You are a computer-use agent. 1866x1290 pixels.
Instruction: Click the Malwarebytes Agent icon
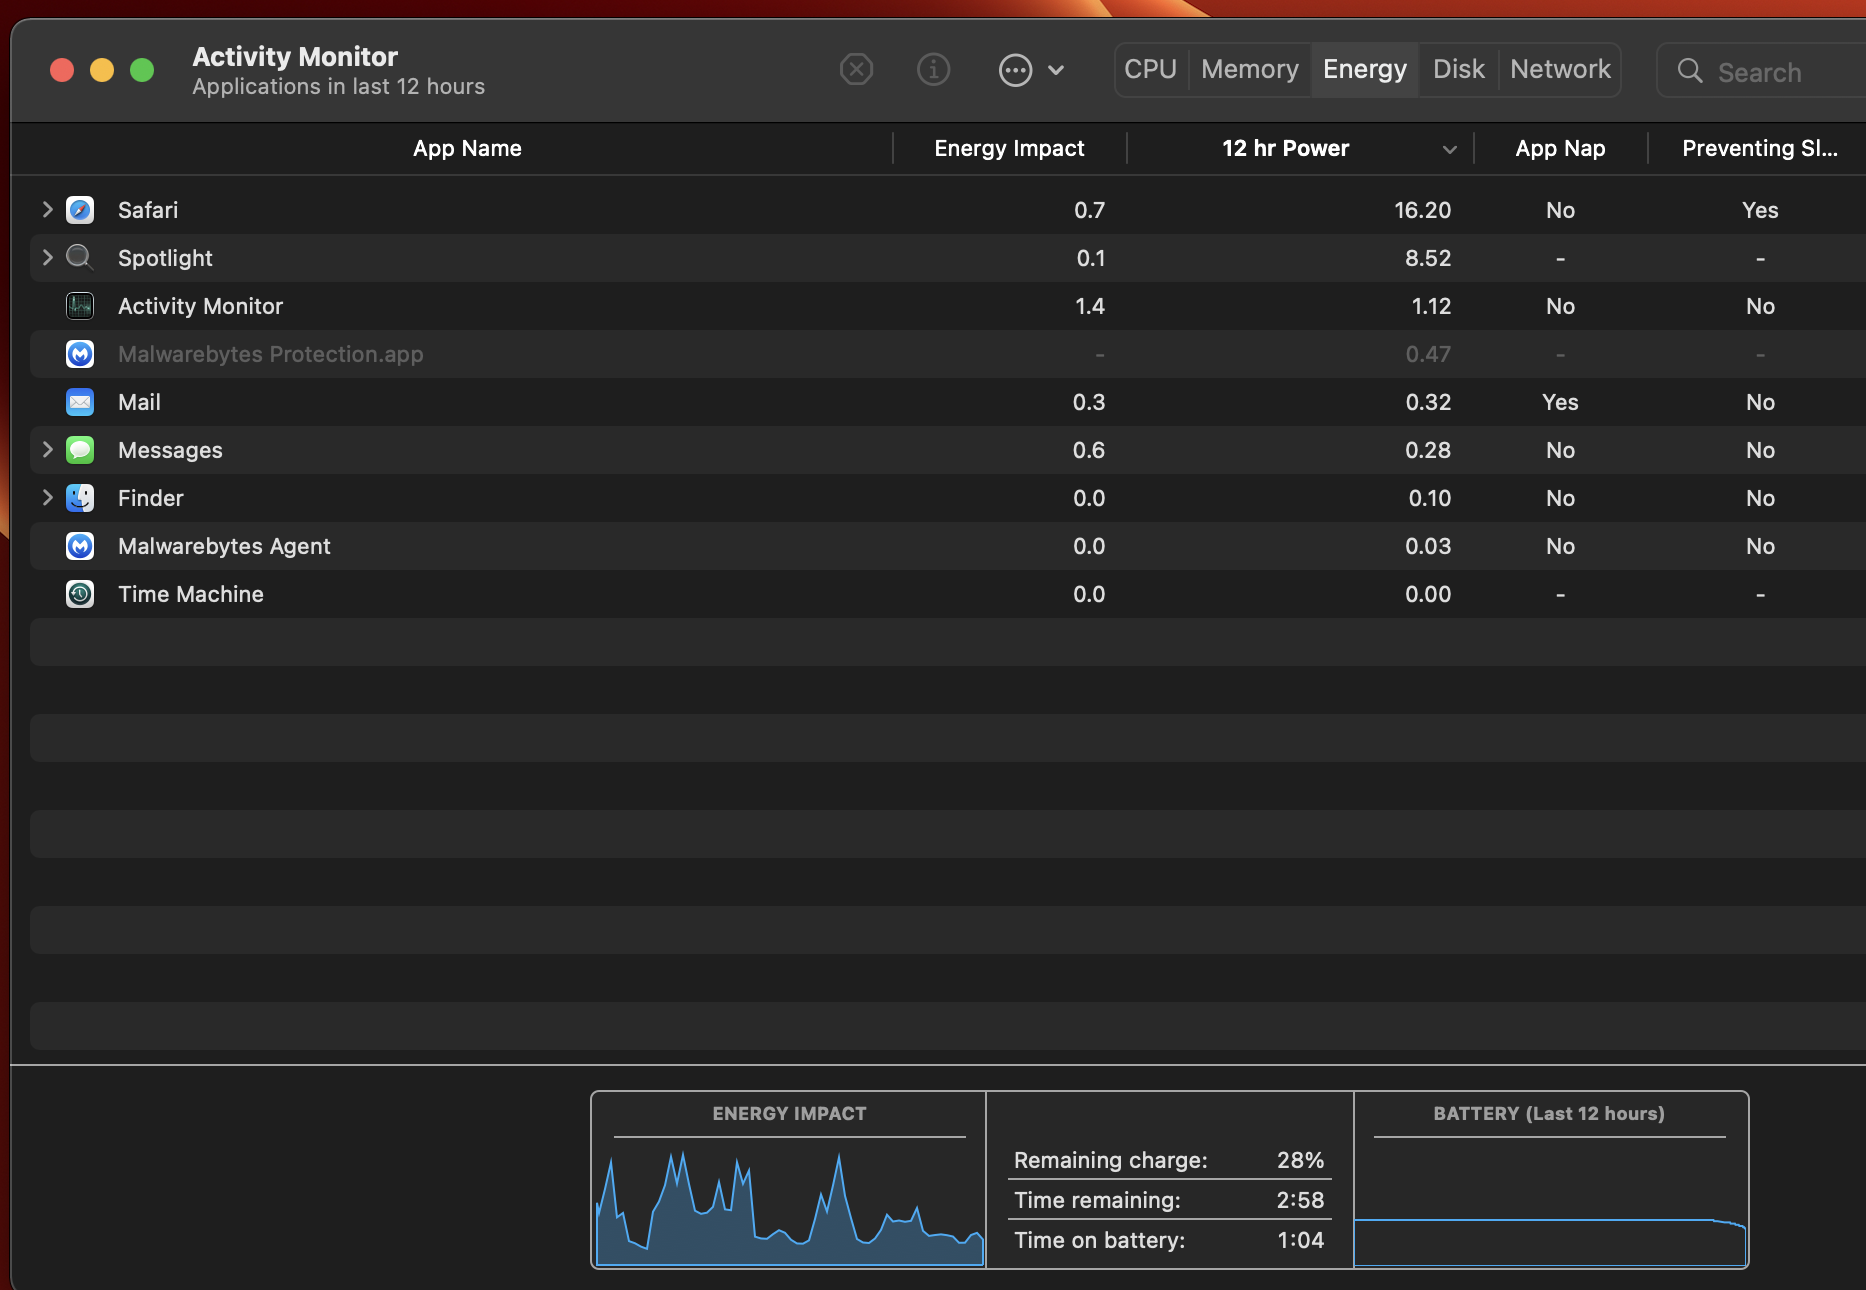click(x=80, y=546)
